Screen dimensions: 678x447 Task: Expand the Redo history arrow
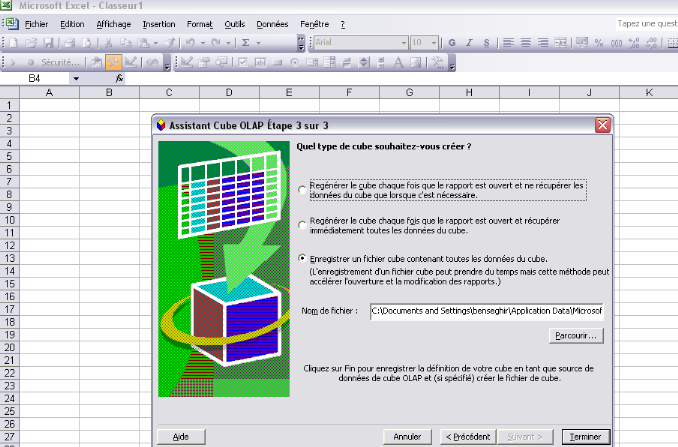[x=228, y=43]
